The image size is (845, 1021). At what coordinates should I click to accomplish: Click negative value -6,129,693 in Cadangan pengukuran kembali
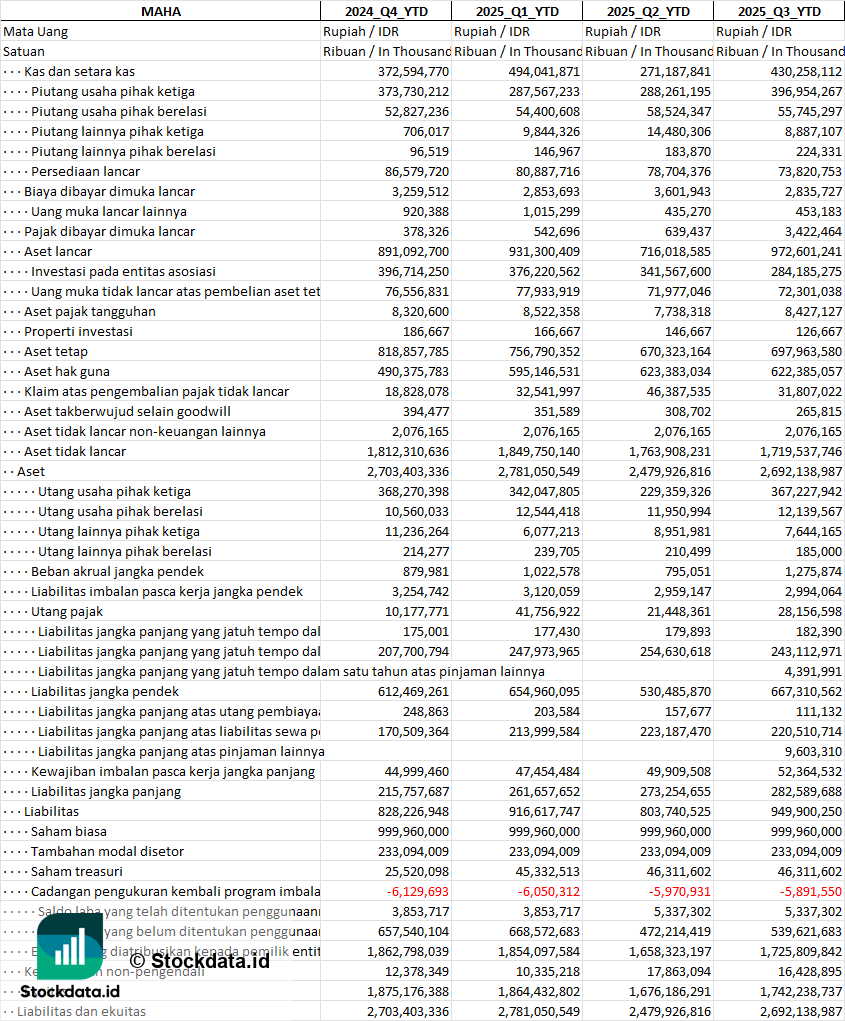point(418,892)
